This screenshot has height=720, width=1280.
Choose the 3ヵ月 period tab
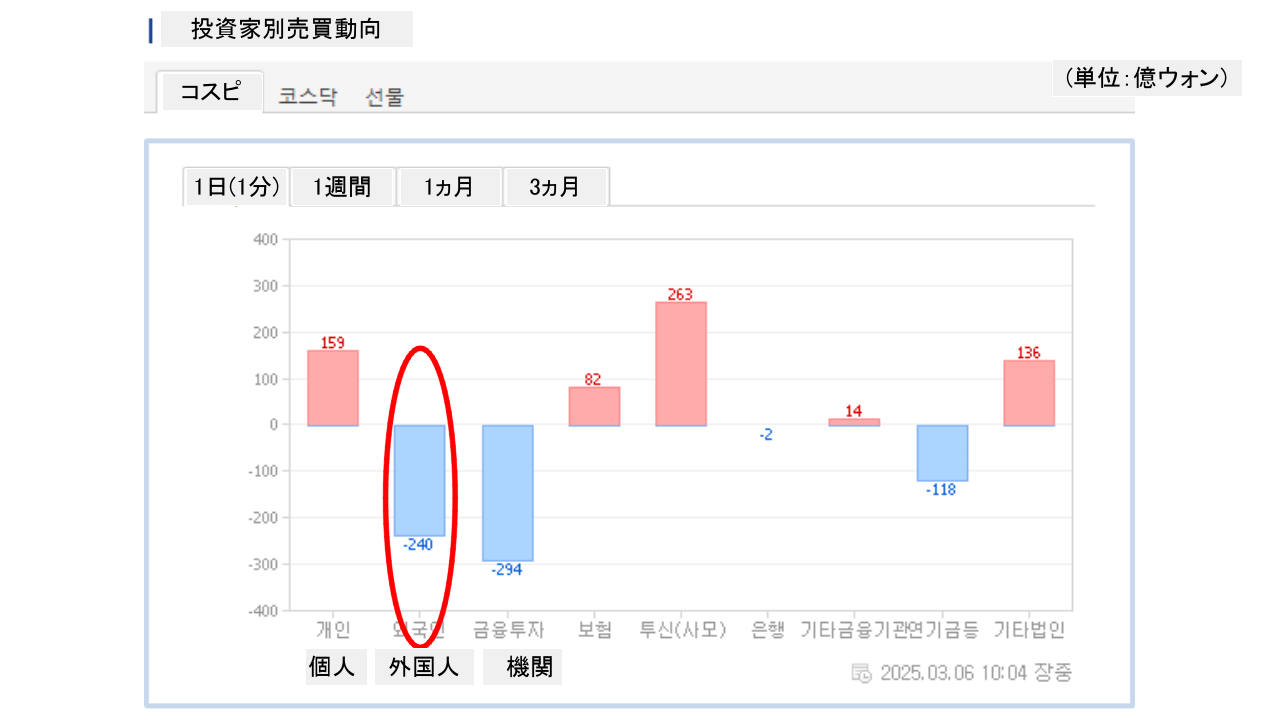pyautogui.click(x=555, y=187)
